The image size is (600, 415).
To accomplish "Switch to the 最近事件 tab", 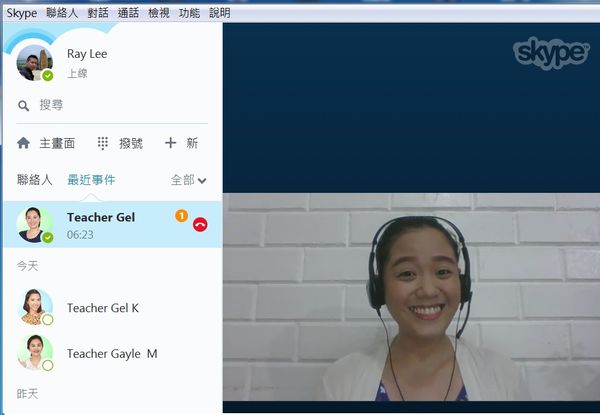I will [x=91, y=180].
